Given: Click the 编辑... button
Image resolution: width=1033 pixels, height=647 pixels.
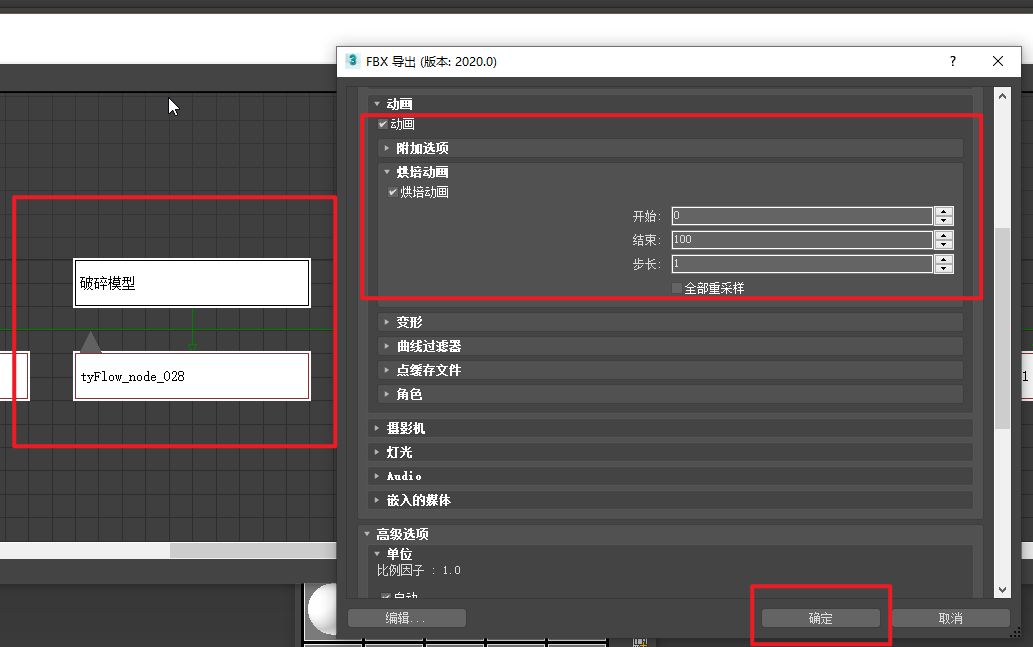Looking at the screenshot, I should pos(406,618).
